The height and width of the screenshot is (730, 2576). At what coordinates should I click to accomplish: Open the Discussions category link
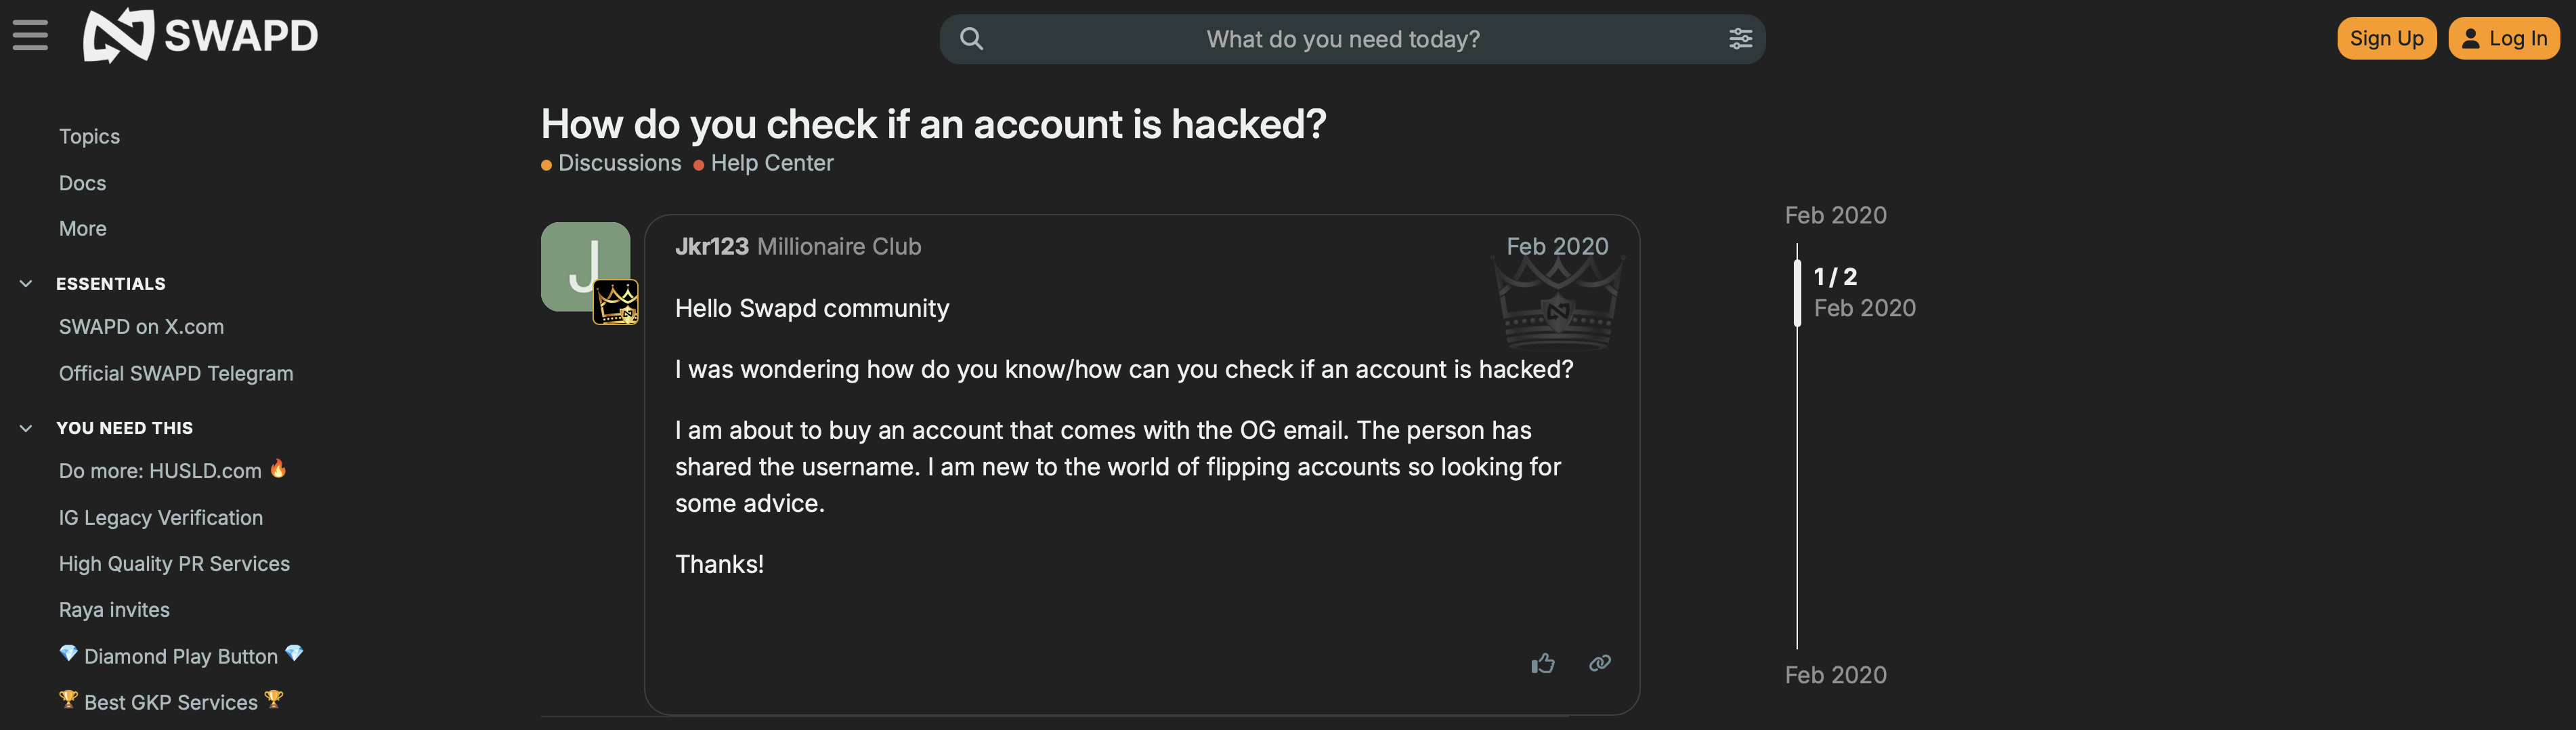click(619, 163)
